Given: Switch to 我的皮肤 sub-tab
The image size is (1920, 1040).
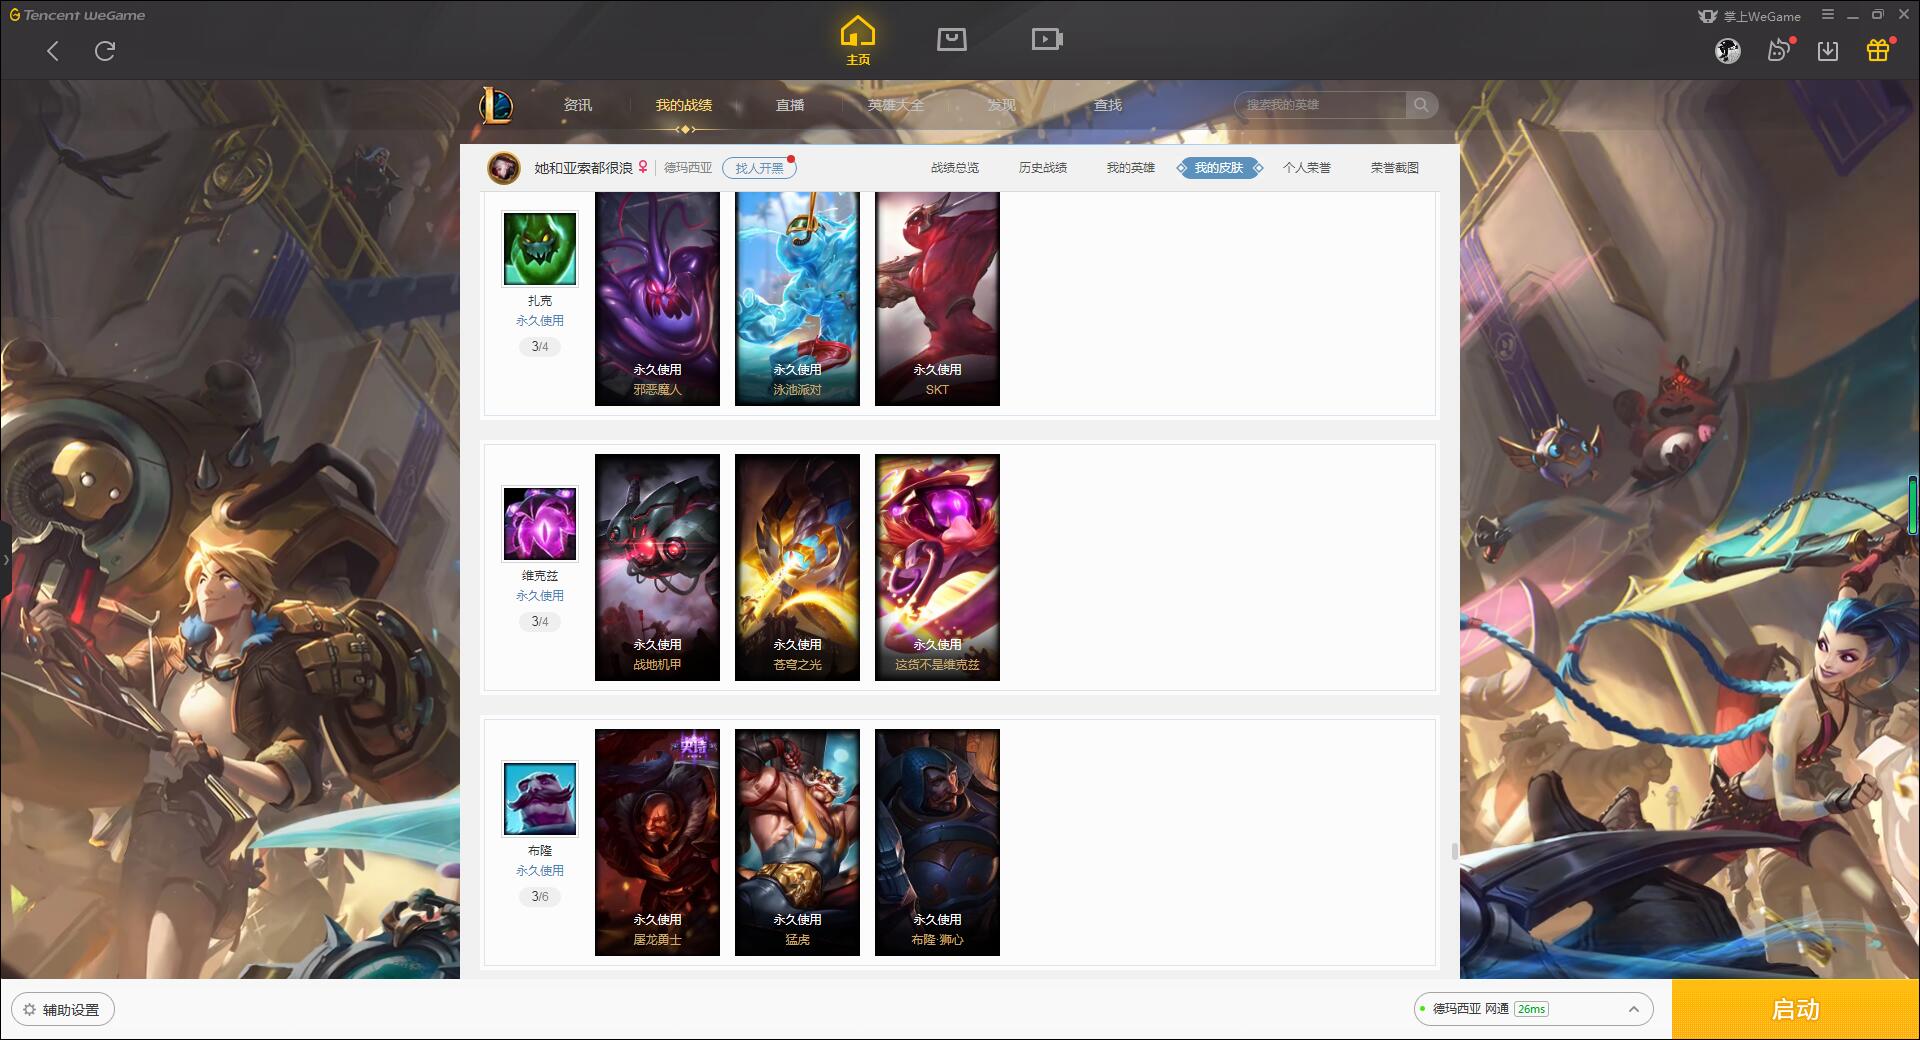Looking at the screenshot, I should [1219, 168].
